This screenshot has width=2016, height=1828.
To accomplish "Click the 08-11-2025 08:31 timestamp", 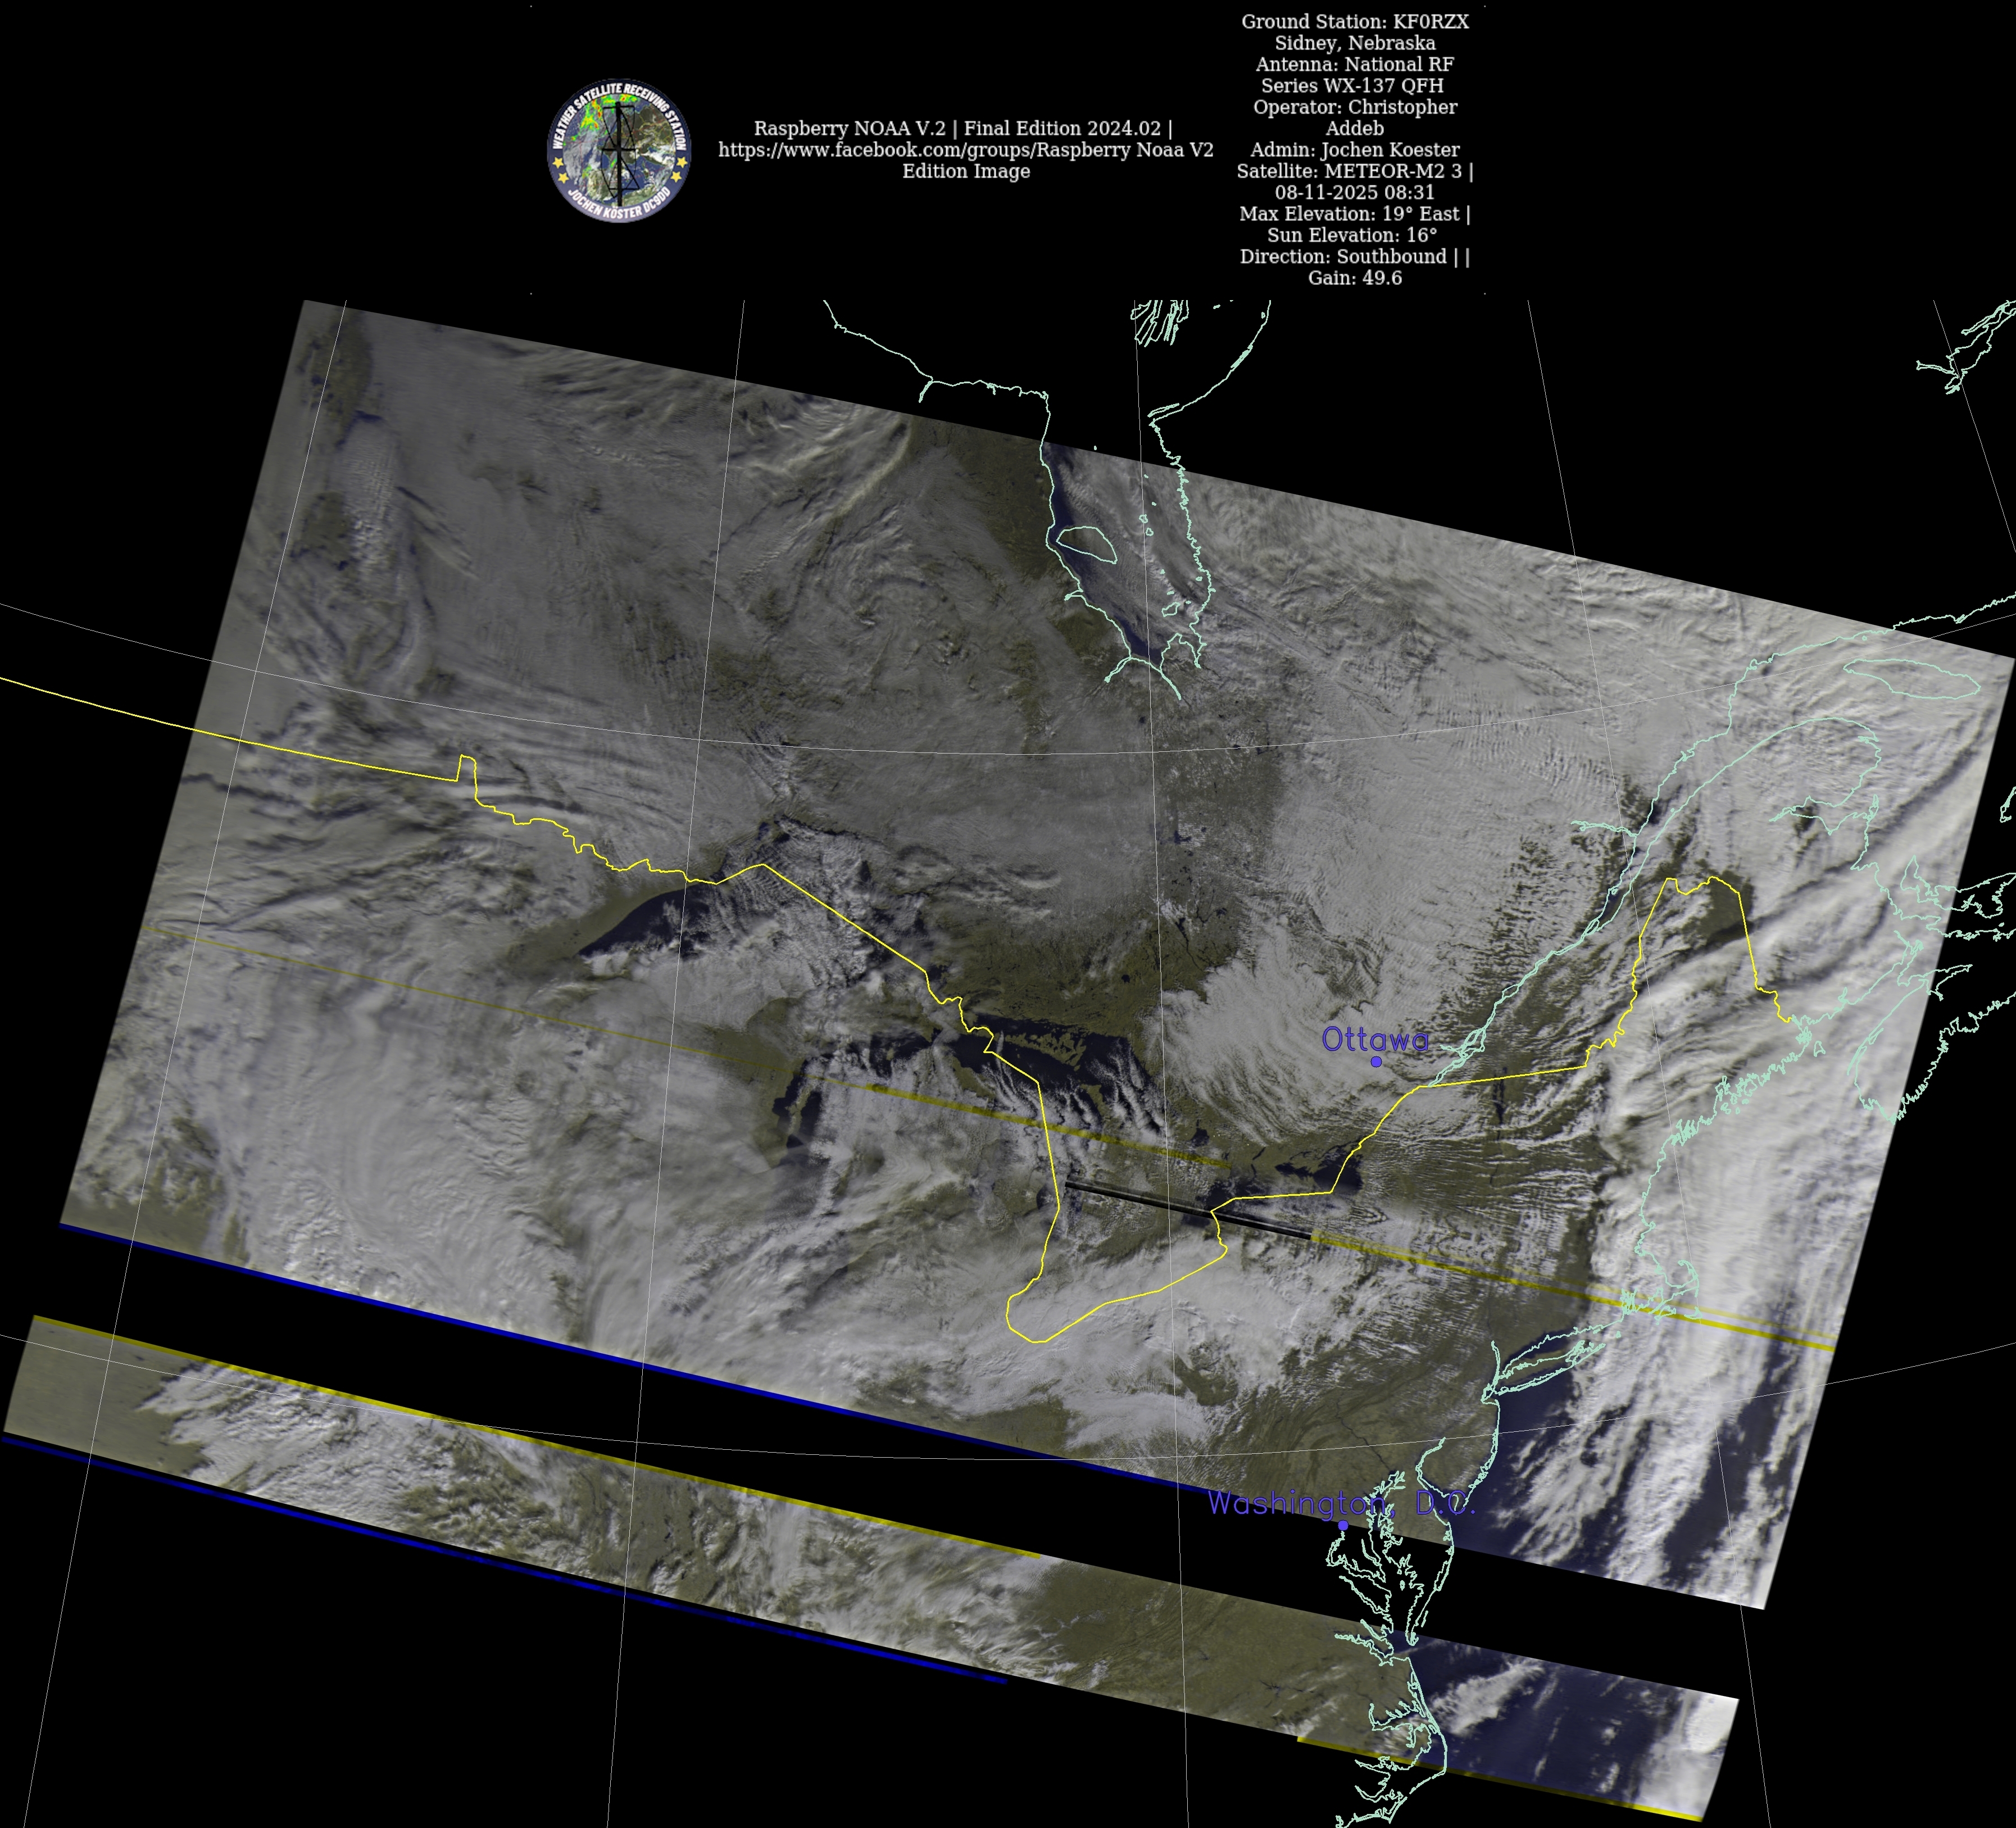I will [x=1354, y=192].
